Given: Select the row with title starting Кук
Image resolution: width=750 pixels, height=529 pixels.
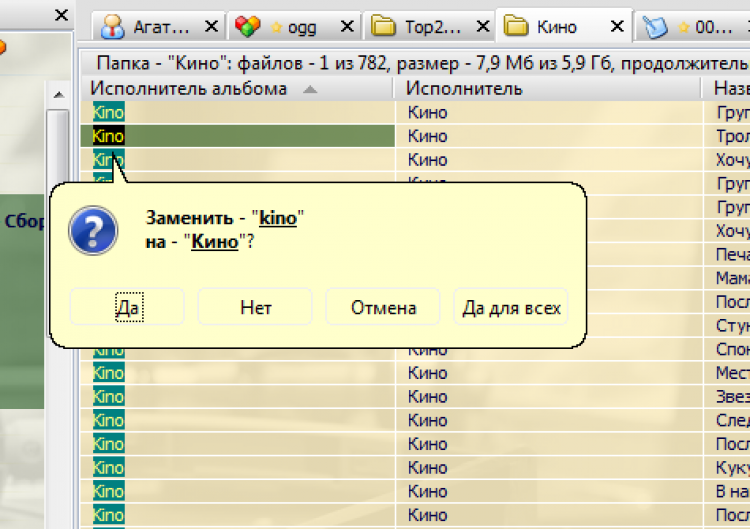Looking at the screenshot, I should [x=415, y=467].
